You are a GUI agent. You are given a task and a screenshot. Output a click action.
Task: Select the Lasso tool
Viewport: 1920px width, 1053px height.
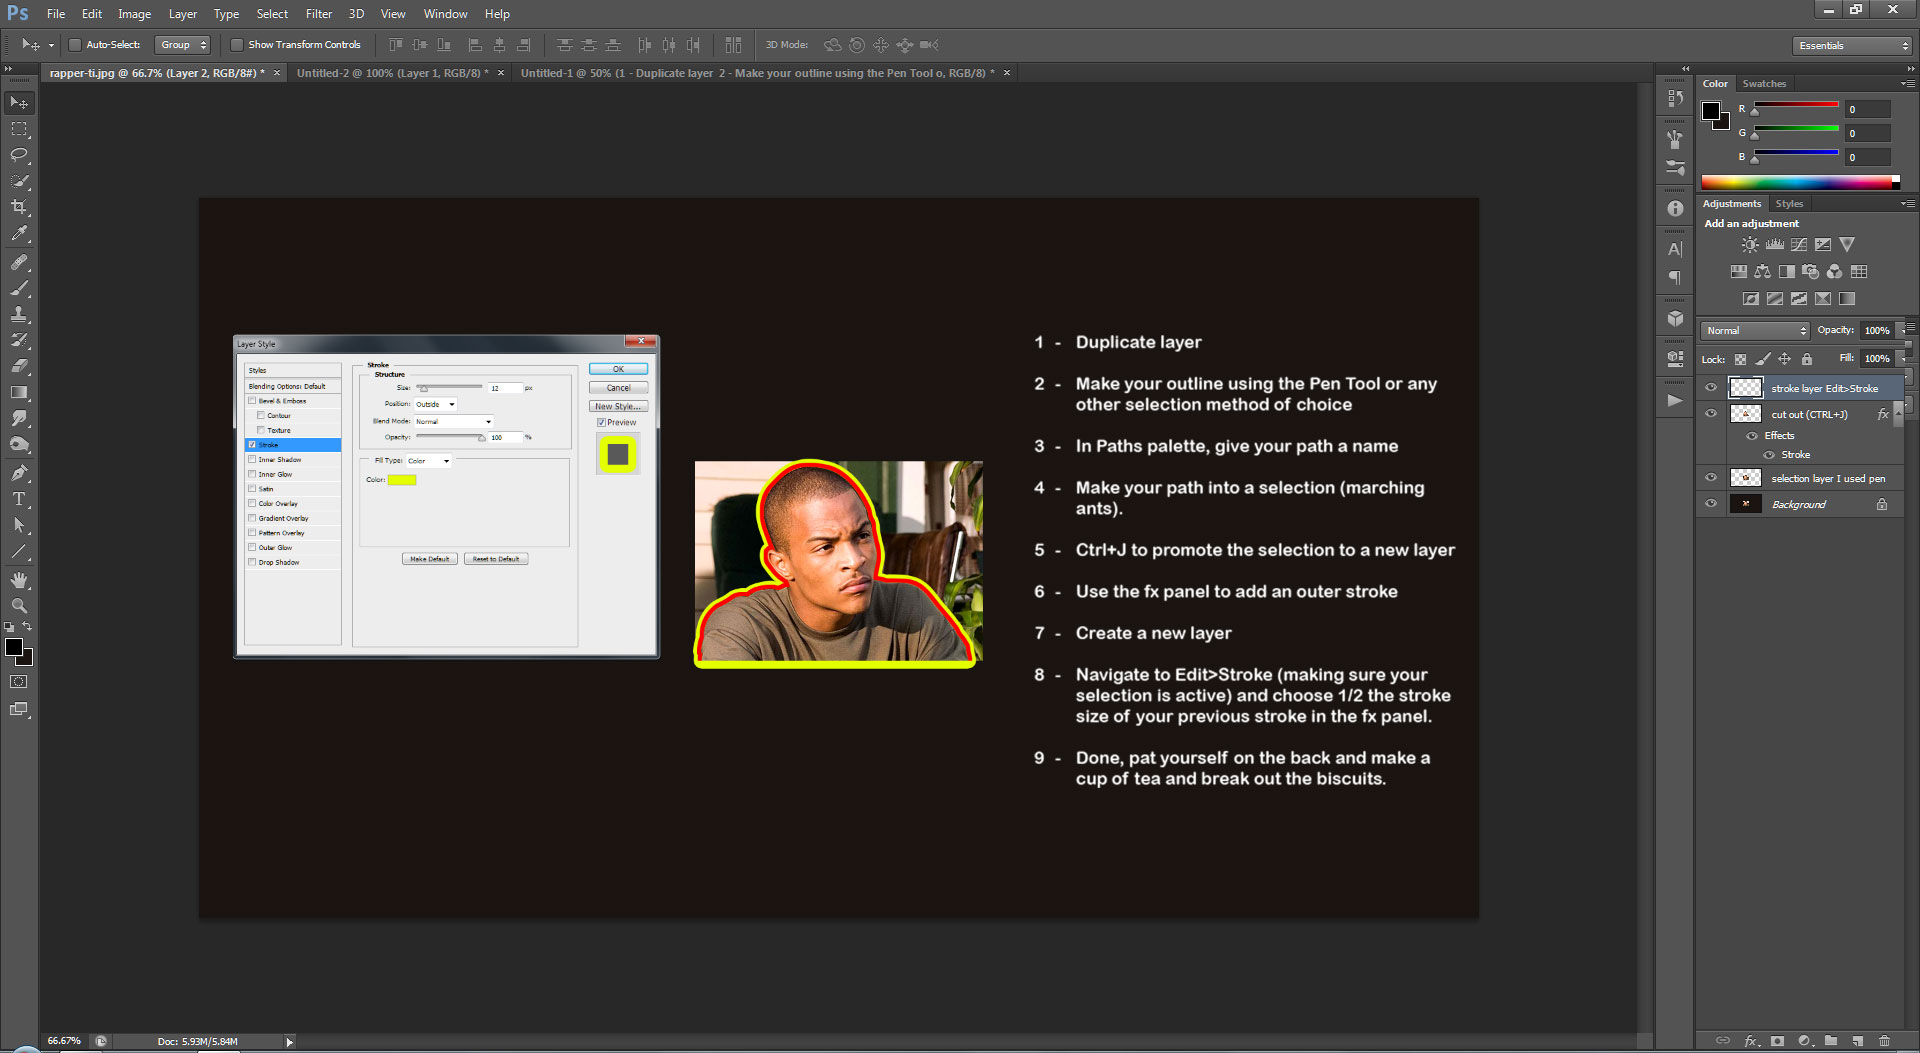[x=19, y=155]
